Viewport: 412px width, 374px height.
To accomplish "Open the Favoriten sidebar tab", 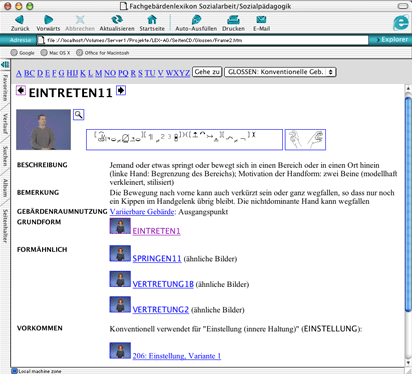I will pyautogui.click(x=5, y=88).
